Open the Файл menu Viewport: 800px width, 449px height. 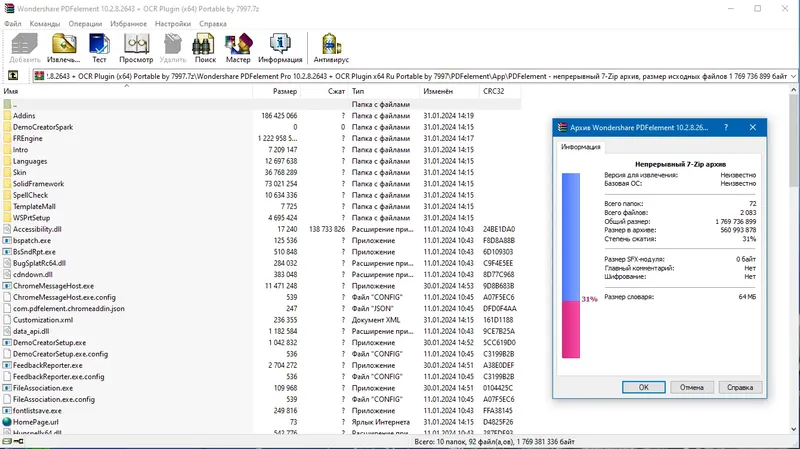pos(13,23)
